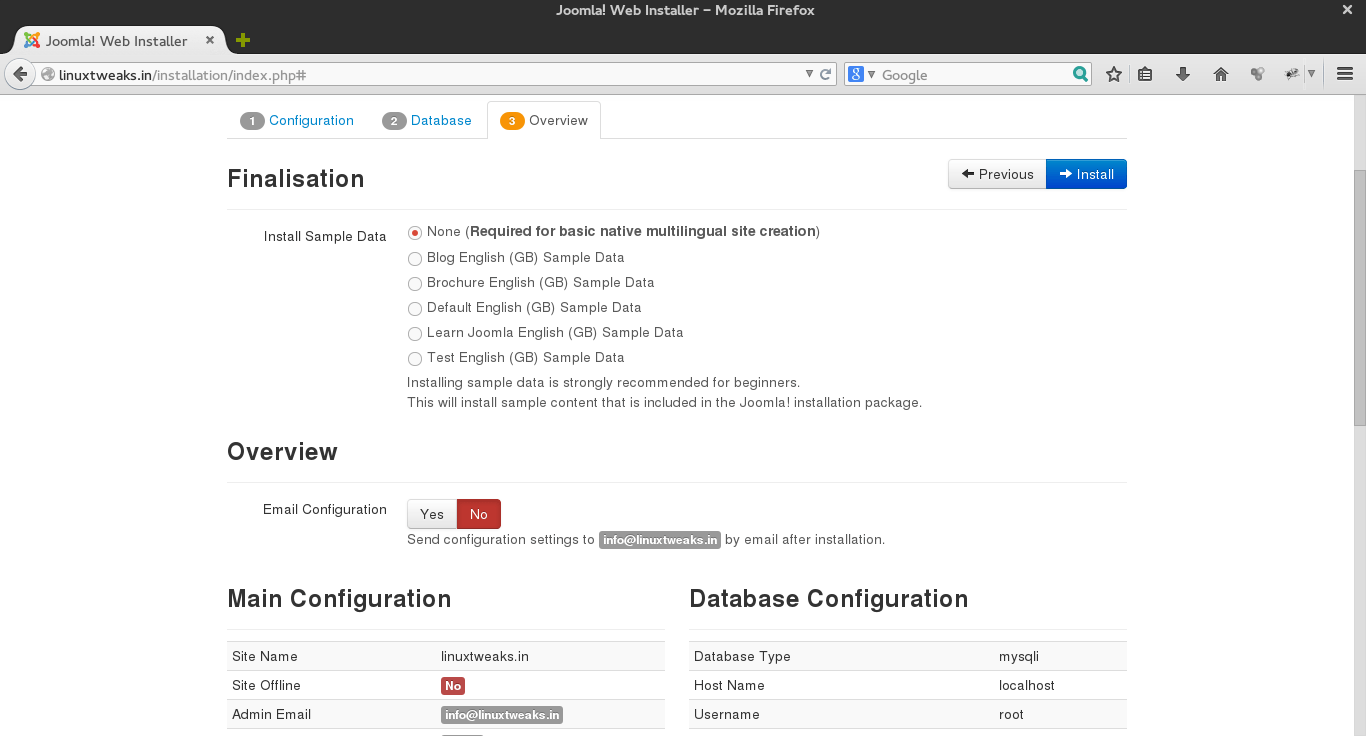Image resolution: width=1366 pixels, height=736 pixels.
Task: Open the URL history dropdown arrow
Action: 810,75
